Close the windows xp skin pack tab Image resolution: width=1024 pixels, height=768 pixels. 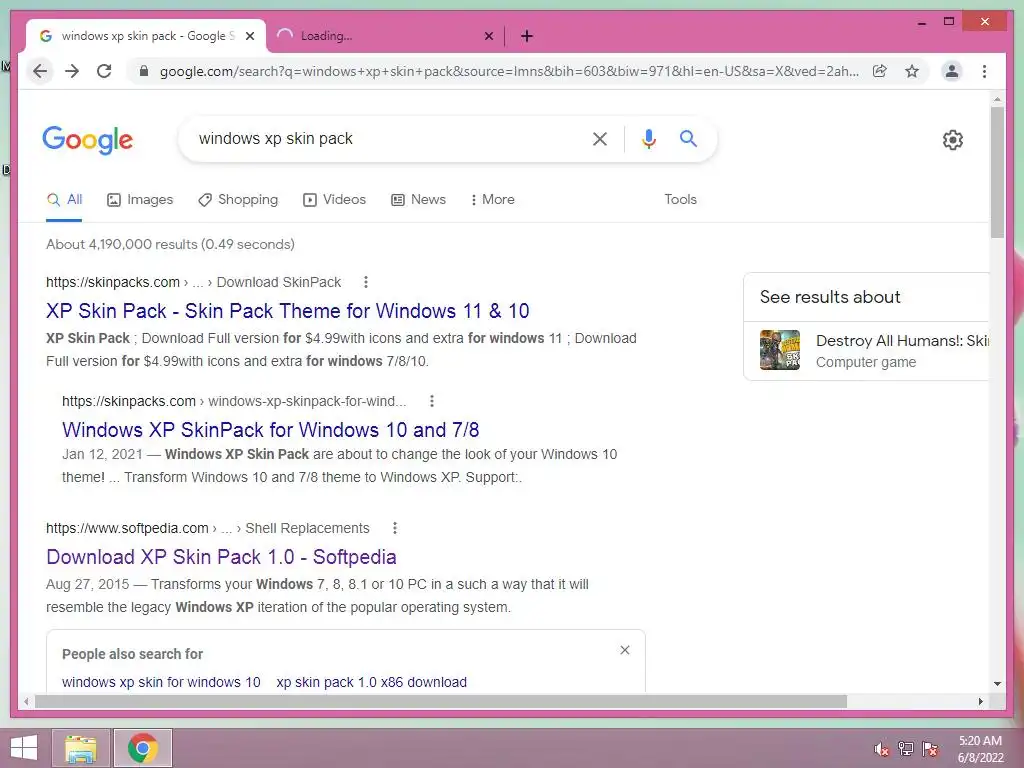[250, 36]
